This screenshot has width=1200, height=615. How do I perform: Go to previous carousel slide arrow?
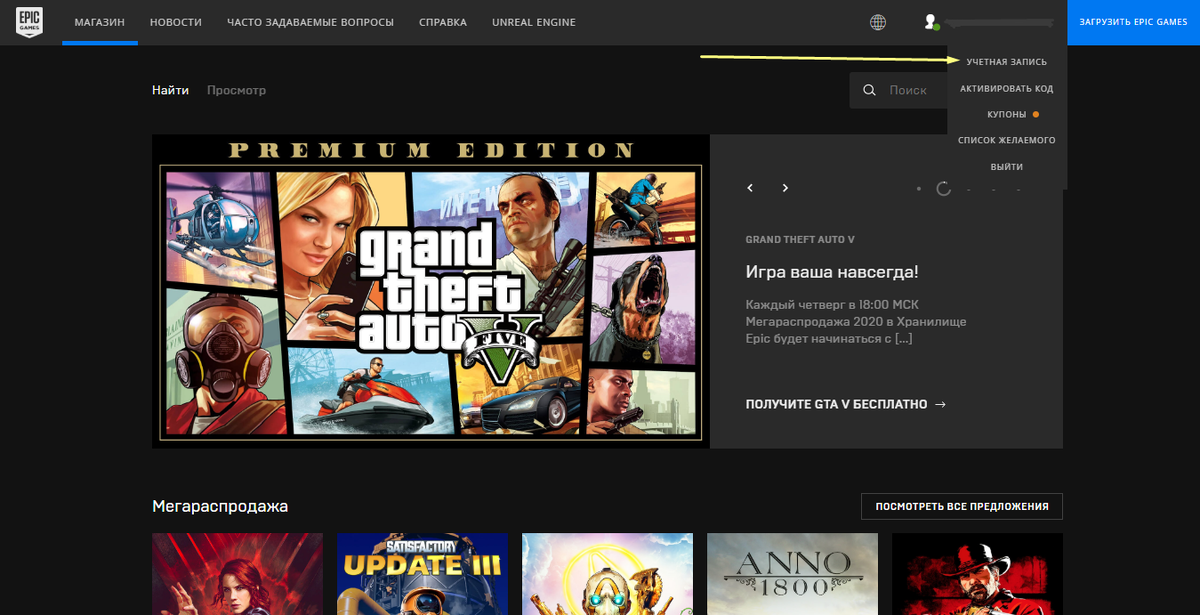(x=750, y=188)
